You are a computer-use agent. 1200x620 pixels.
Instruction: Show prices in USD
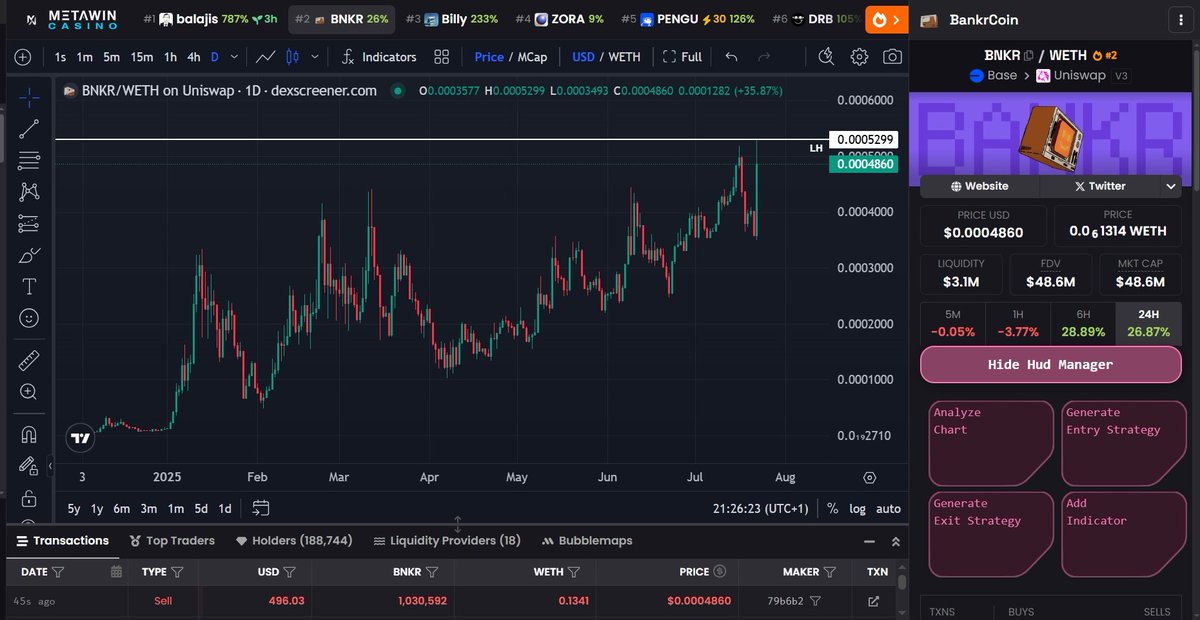pyautogui.click(x=583, y=57)
